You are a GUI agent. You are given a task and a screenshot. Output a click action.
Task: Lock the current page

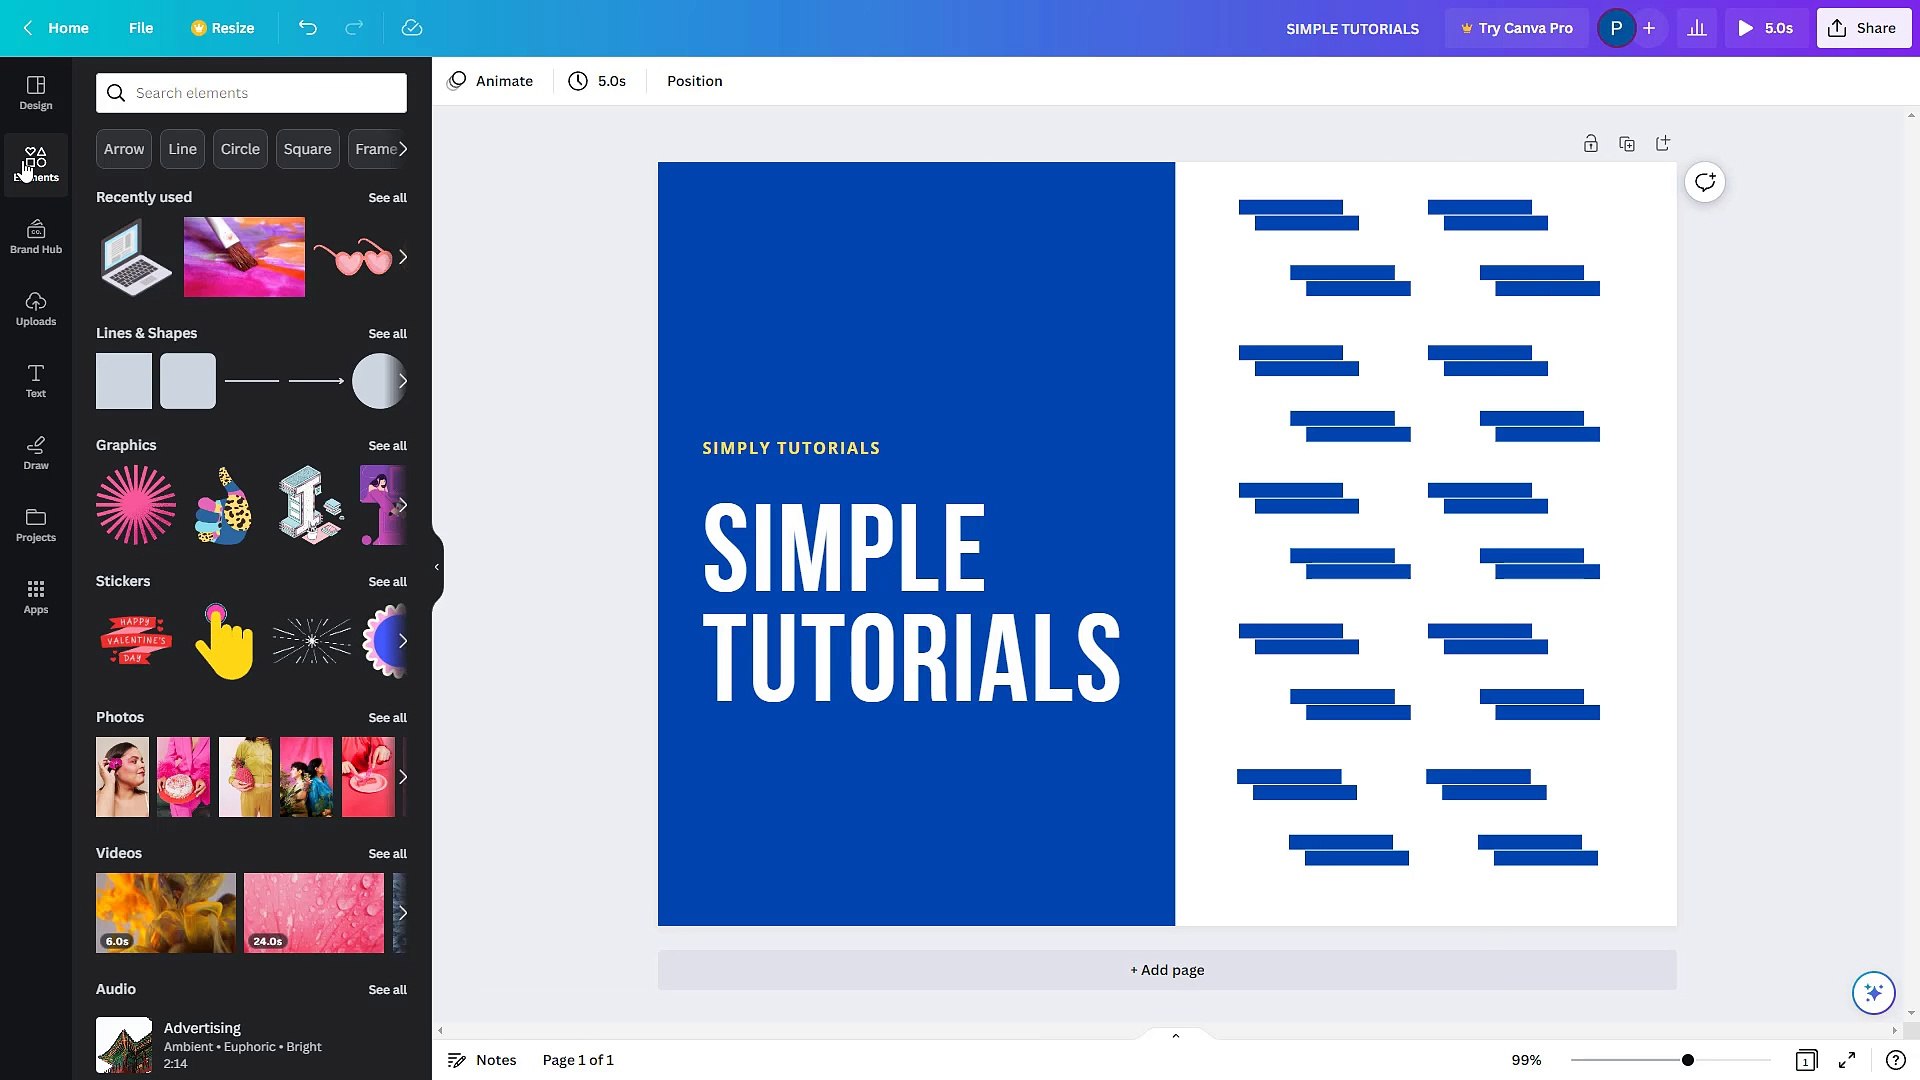(x=1591, y=143)
